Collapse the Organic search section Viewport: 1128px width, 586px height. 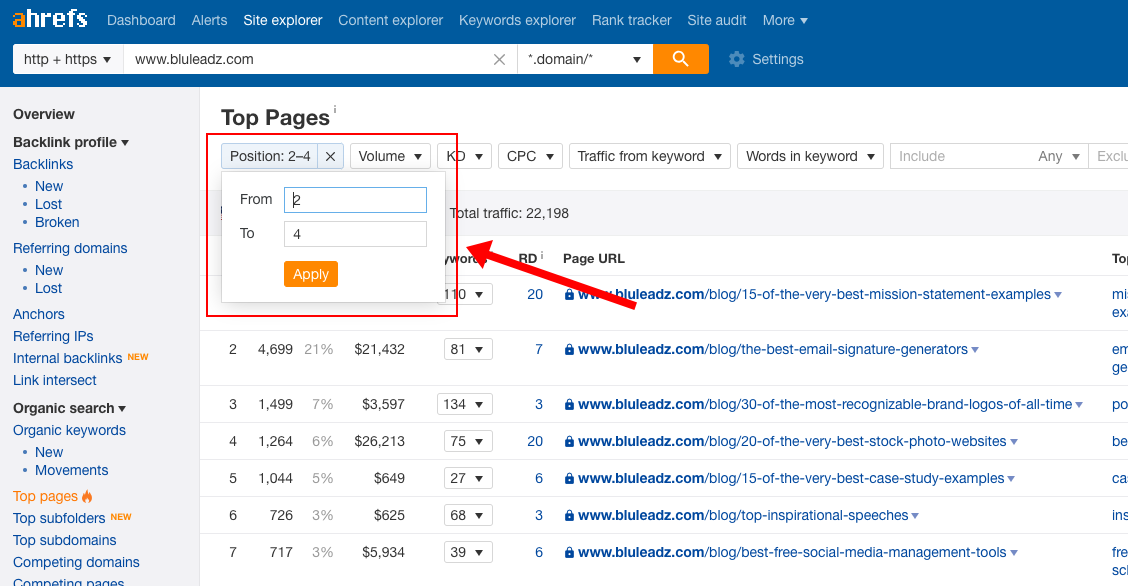pos(69,408)
